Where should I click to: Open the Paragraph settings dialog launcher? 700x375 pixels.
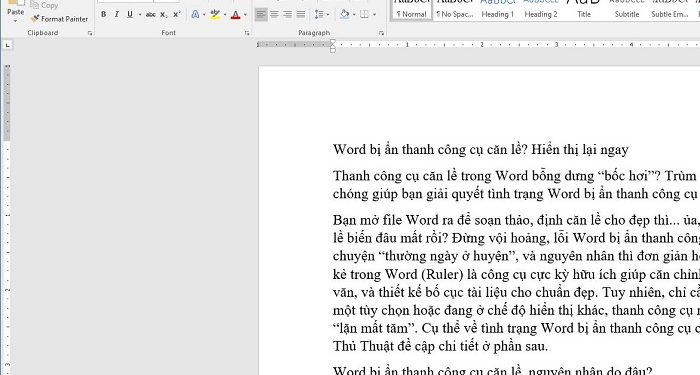pos(381,33)
